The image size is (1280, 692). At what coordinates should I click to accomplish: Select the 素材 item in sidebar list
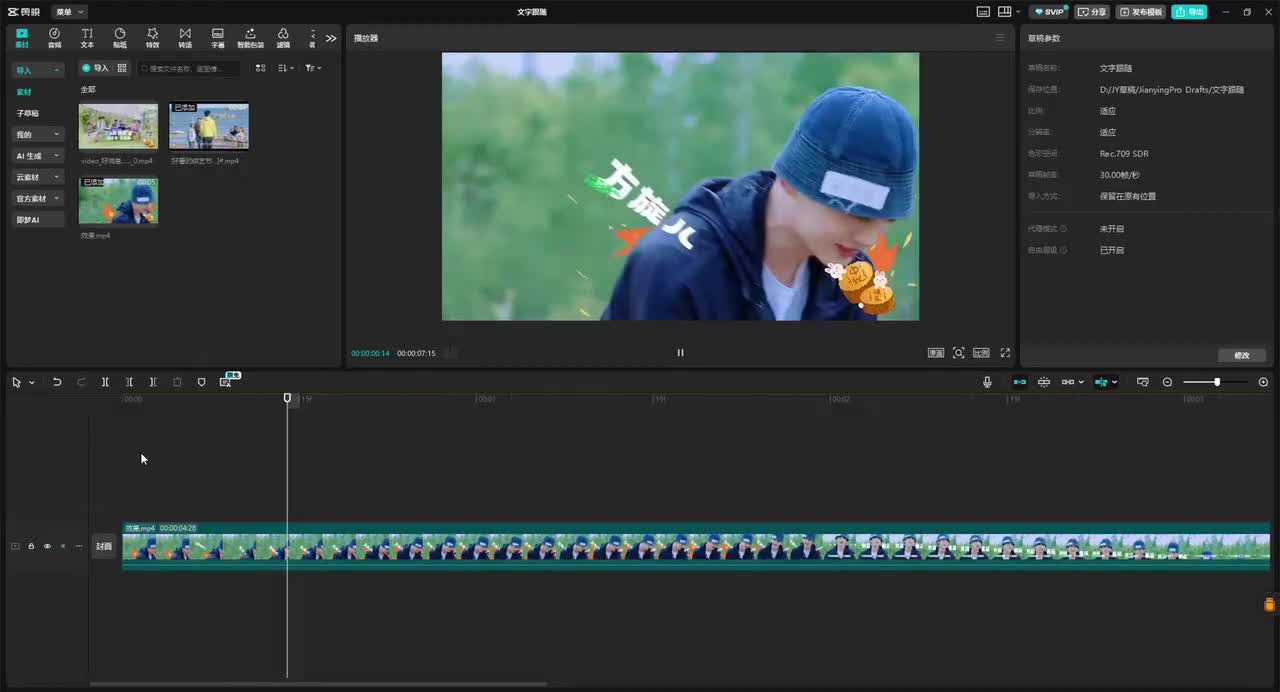pyautogui.click(x=24, y=92)
